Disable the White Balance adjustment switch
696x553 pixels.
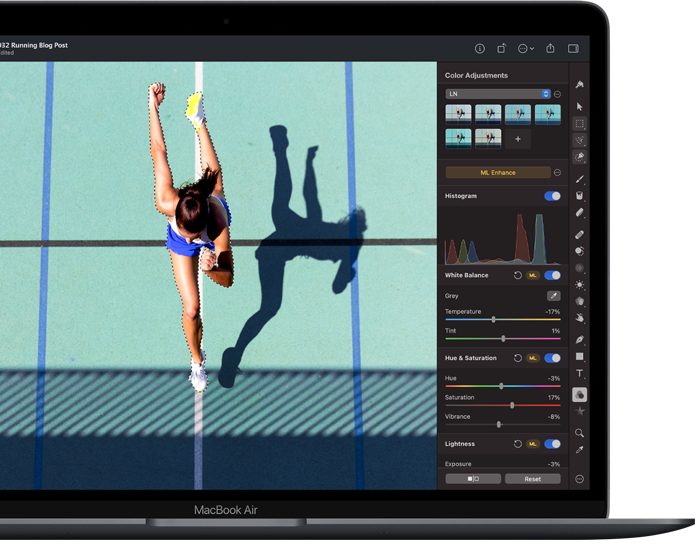(x=552, y=275)
